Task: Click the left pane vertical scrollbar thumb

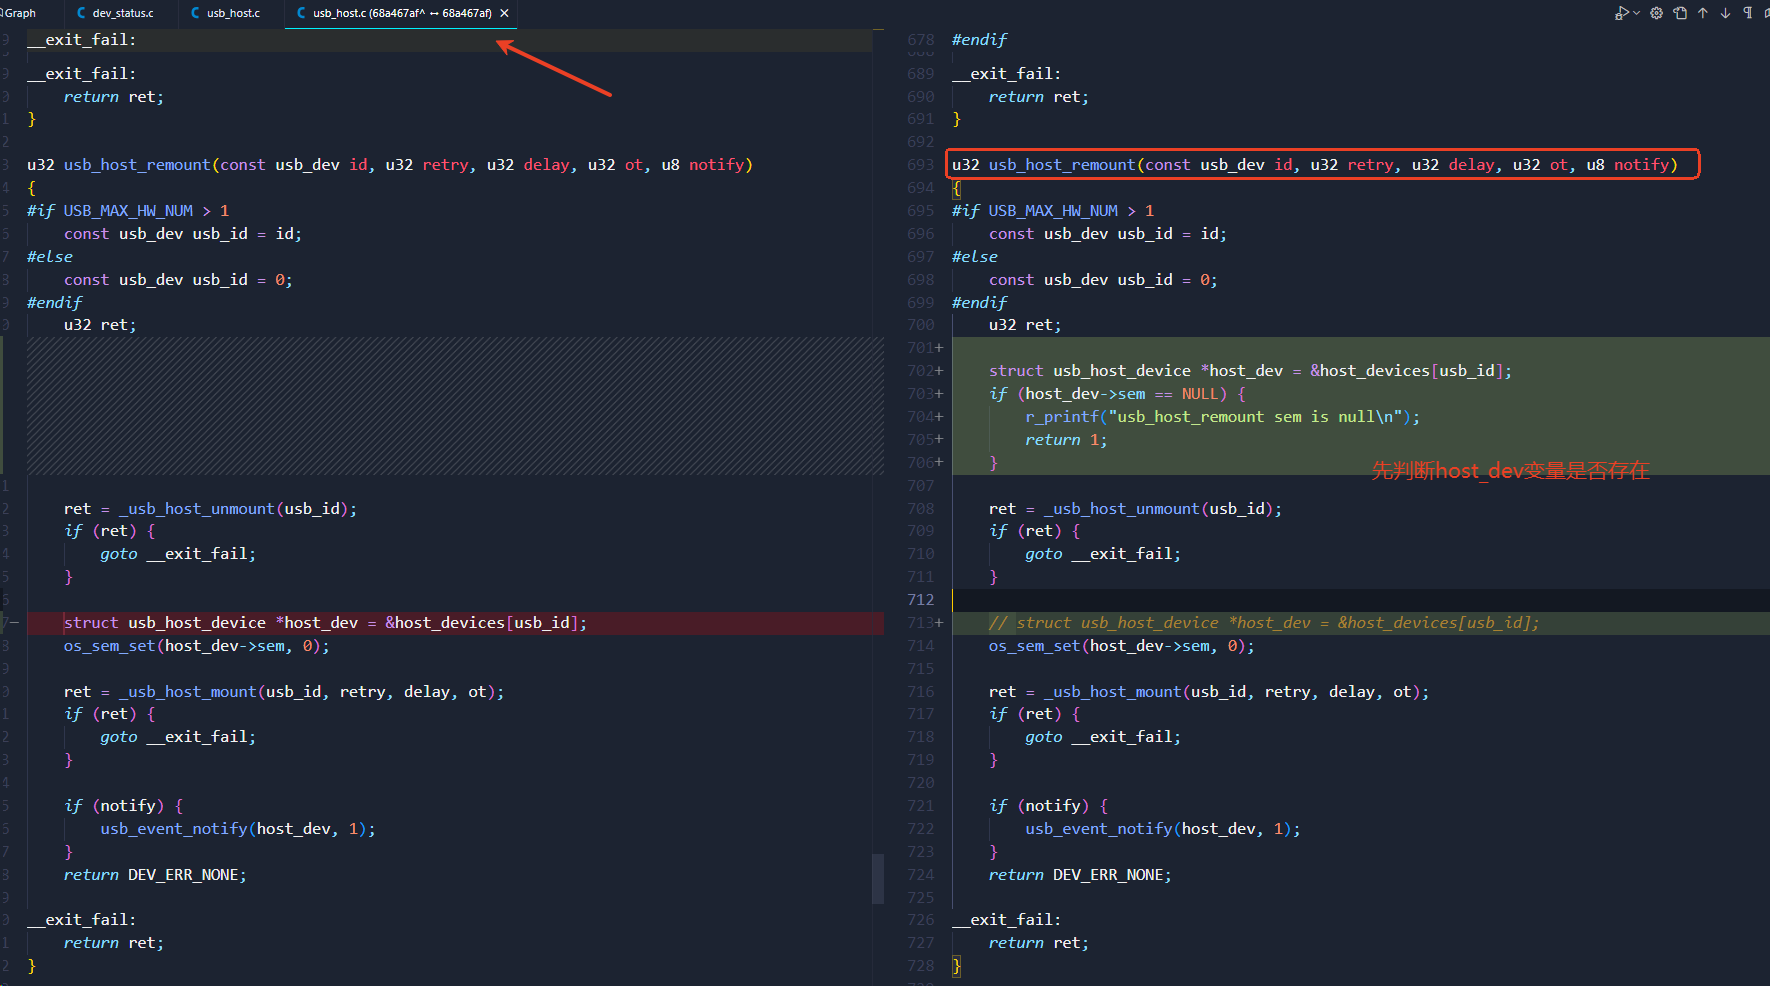Action: click(878, 878)
